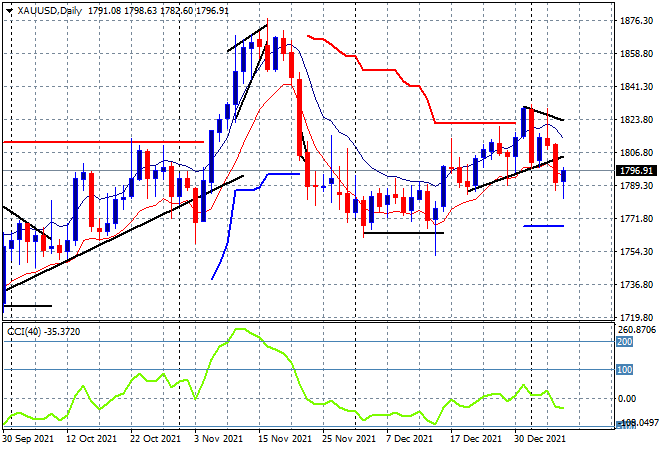The width and height of the screenshot is (660, 450).
Task: Click the 15 Nov 2021 date label
Action: 285,439
